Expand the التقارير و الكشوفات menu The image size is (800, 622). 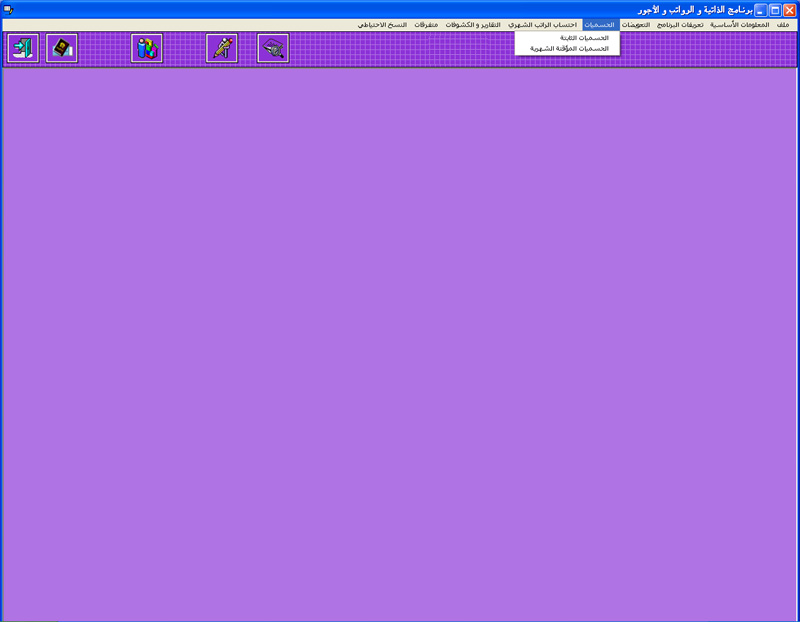click(x=475, y=24)
